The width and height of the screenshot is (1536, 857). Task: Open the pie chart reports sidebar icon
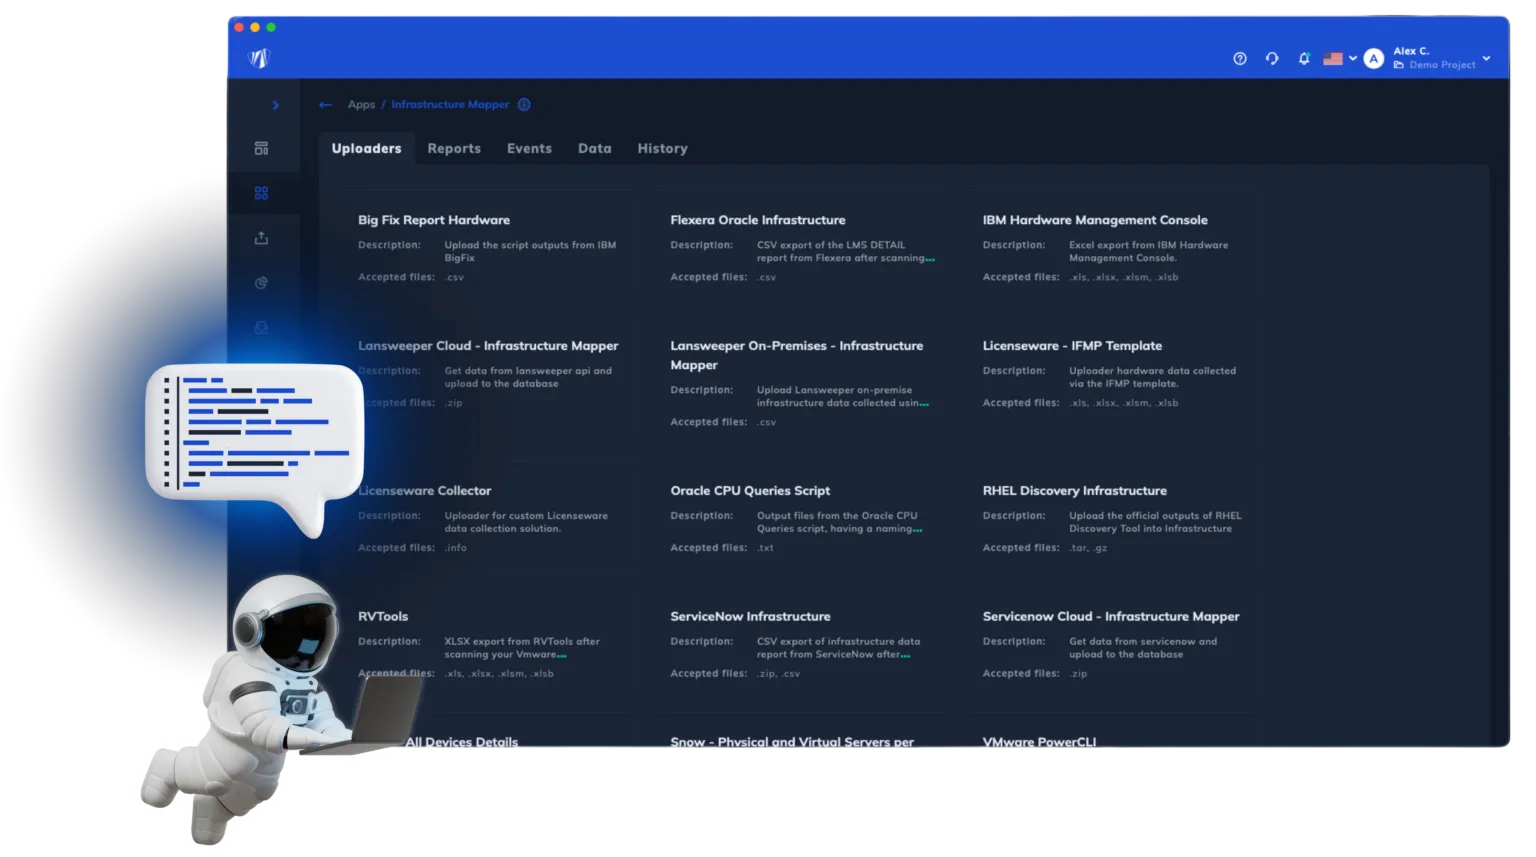click(261, 283)
